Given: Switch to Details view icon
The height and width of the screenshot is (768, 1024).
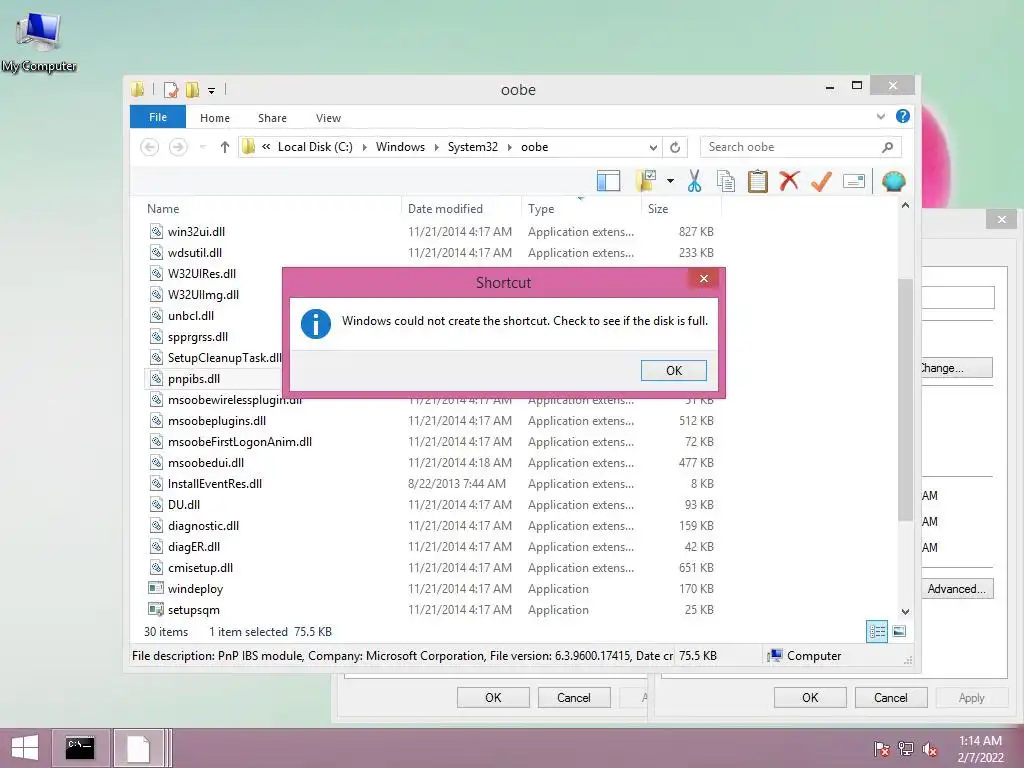Looking at the screenshot, I should click(876, 631).
